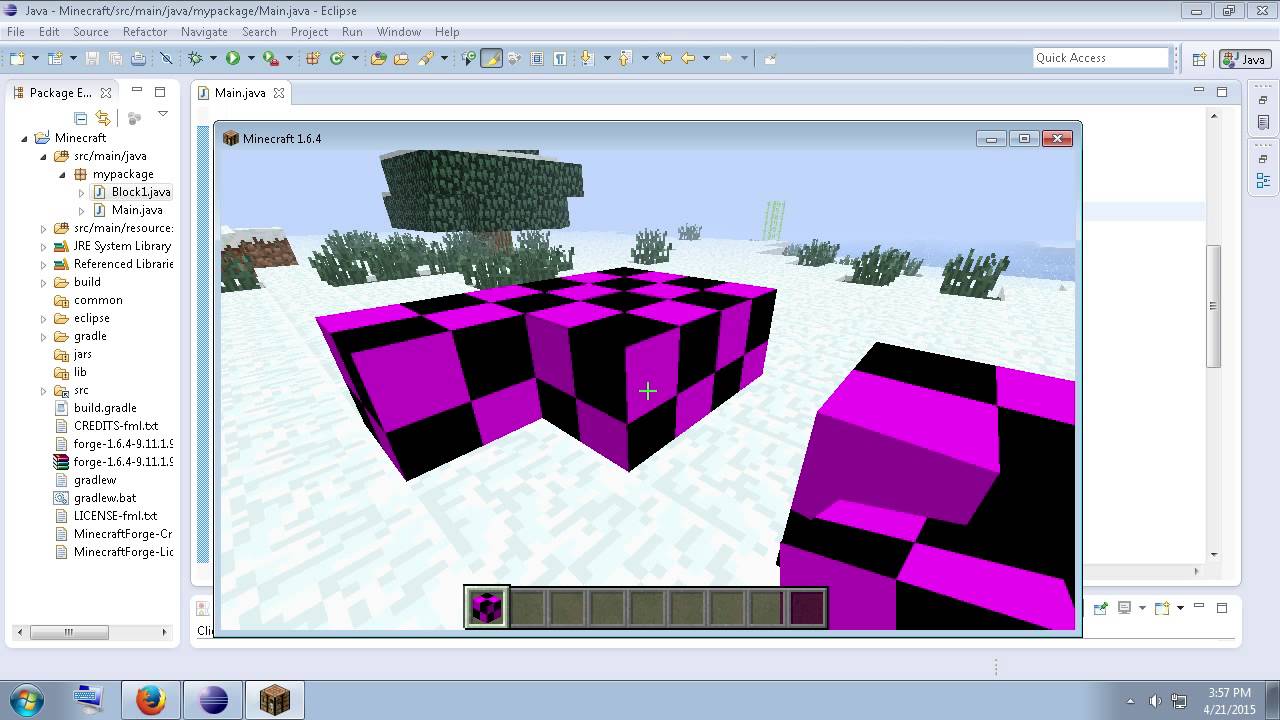Expand the eclipse folder node
This screenshot has width=1280, height=720.
pos(43,318)
